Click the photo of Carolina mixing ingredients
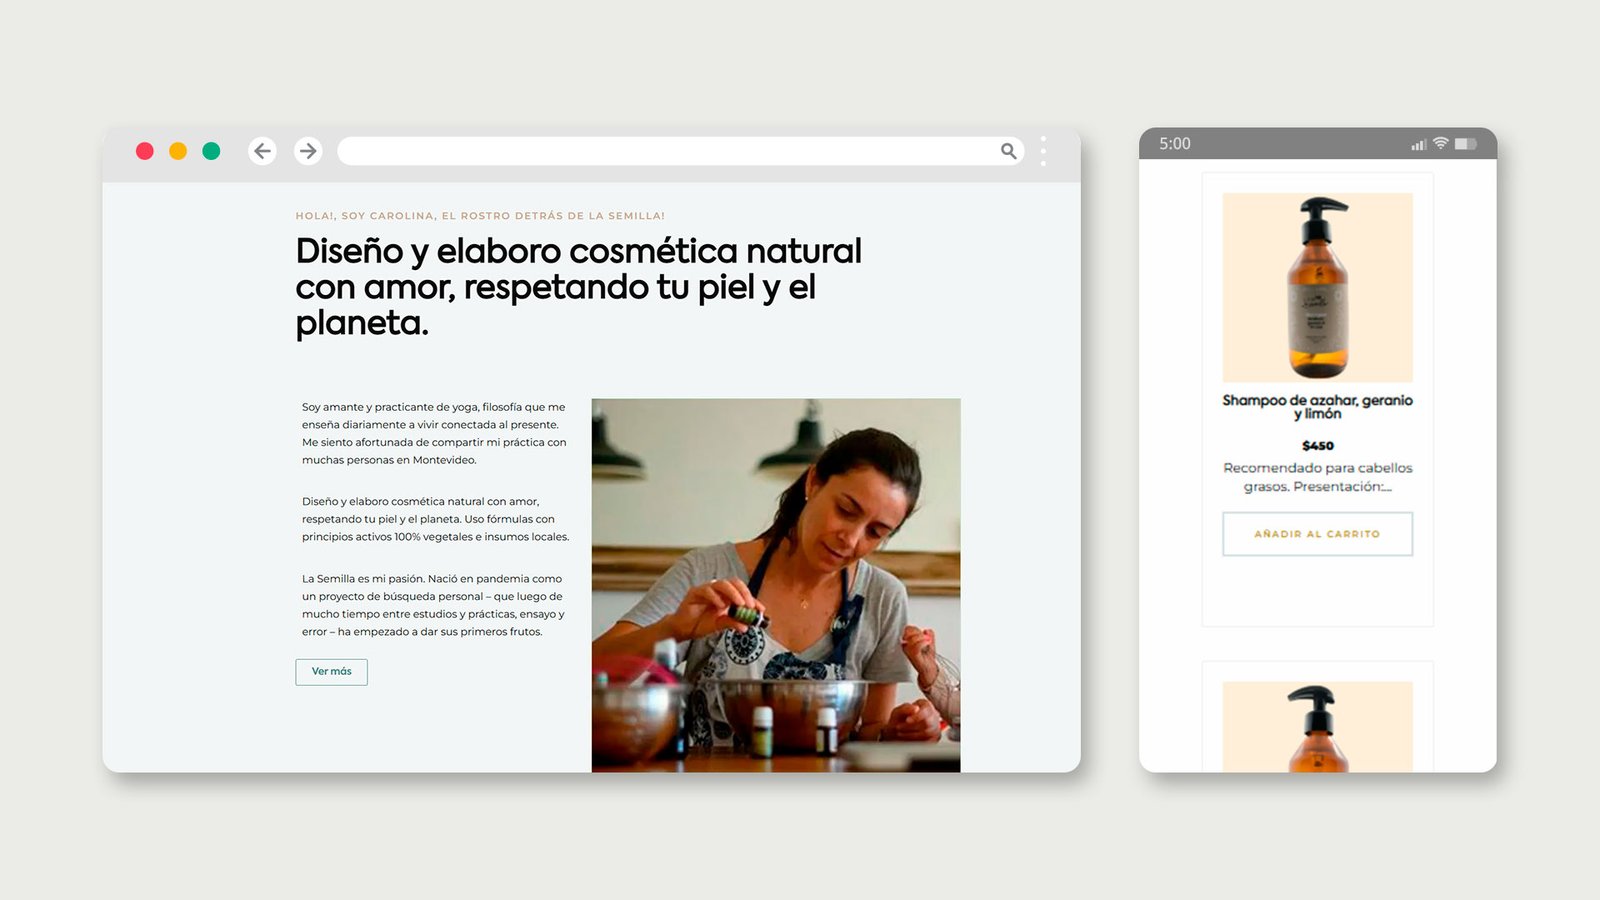The image size is (1600, 900). pos(775,585)
